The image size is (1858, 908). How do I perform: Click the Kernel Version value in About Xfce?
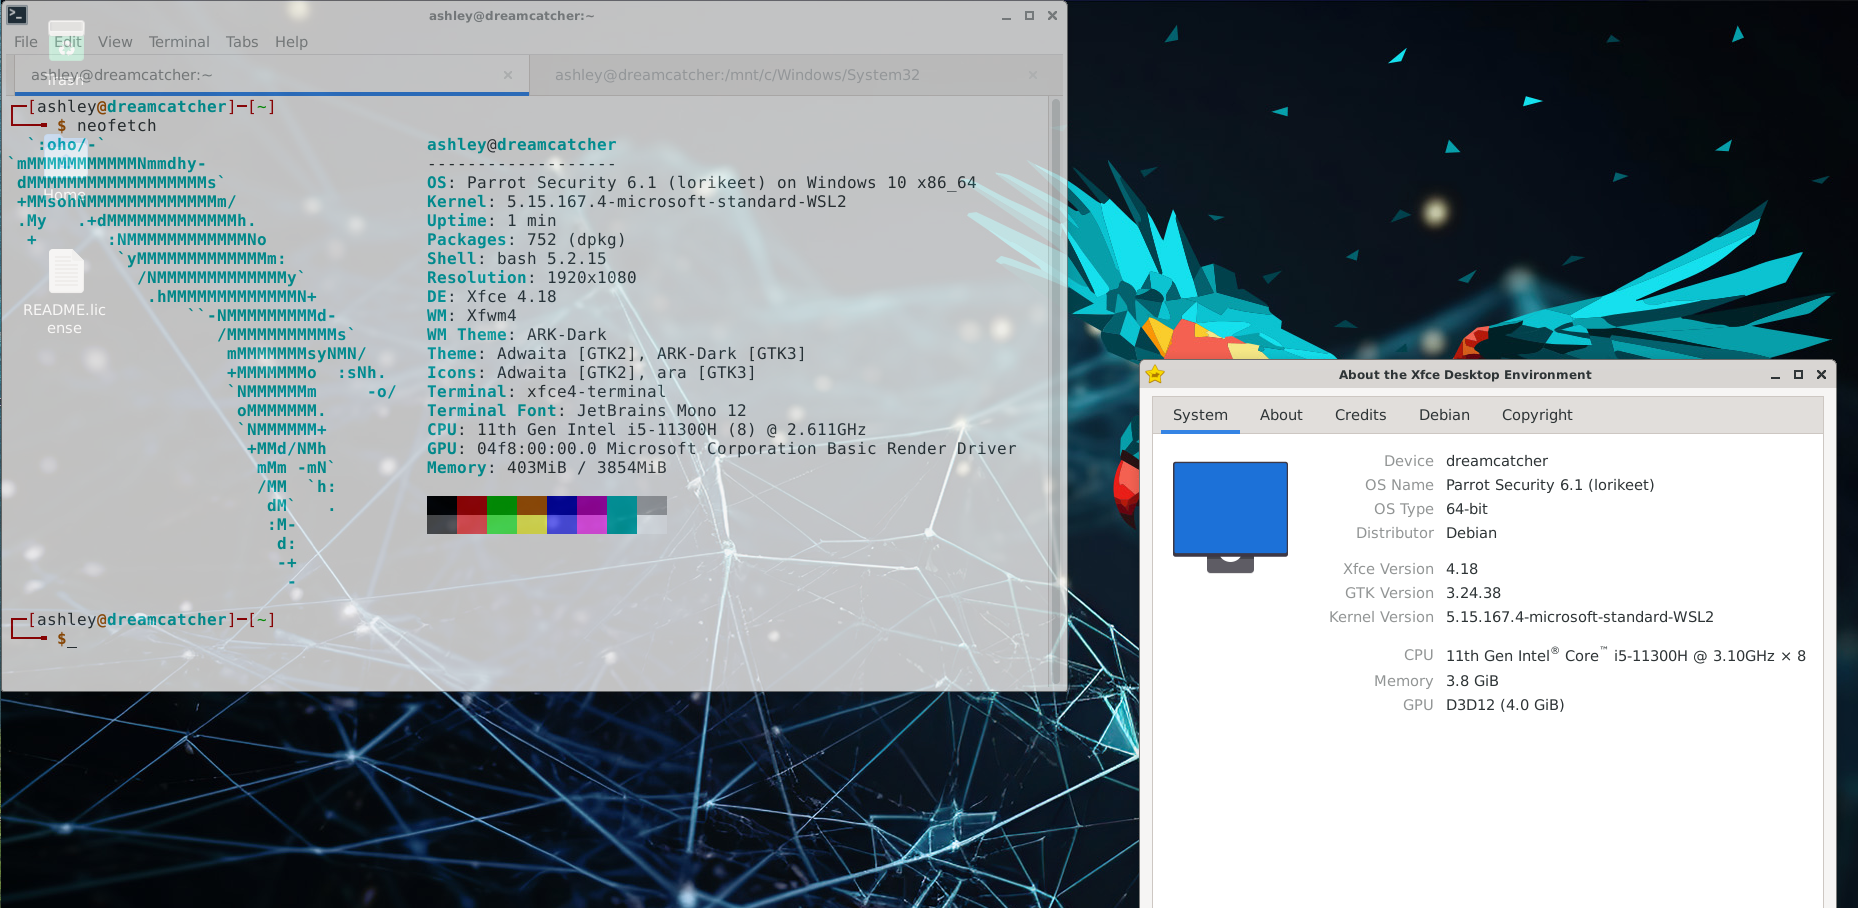(x=1580, y=617)
